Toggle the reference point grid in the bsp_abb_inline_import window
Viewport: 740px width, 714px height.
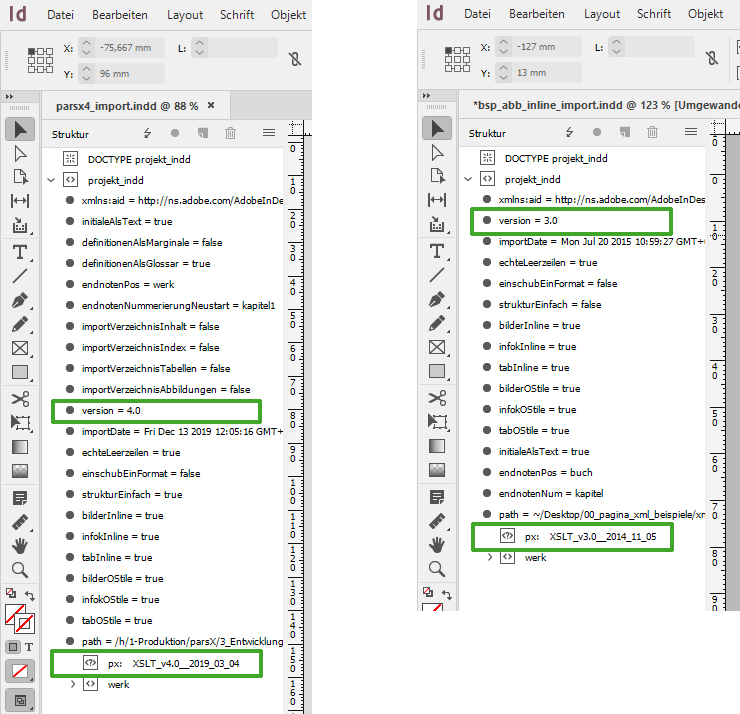[457, 59]
